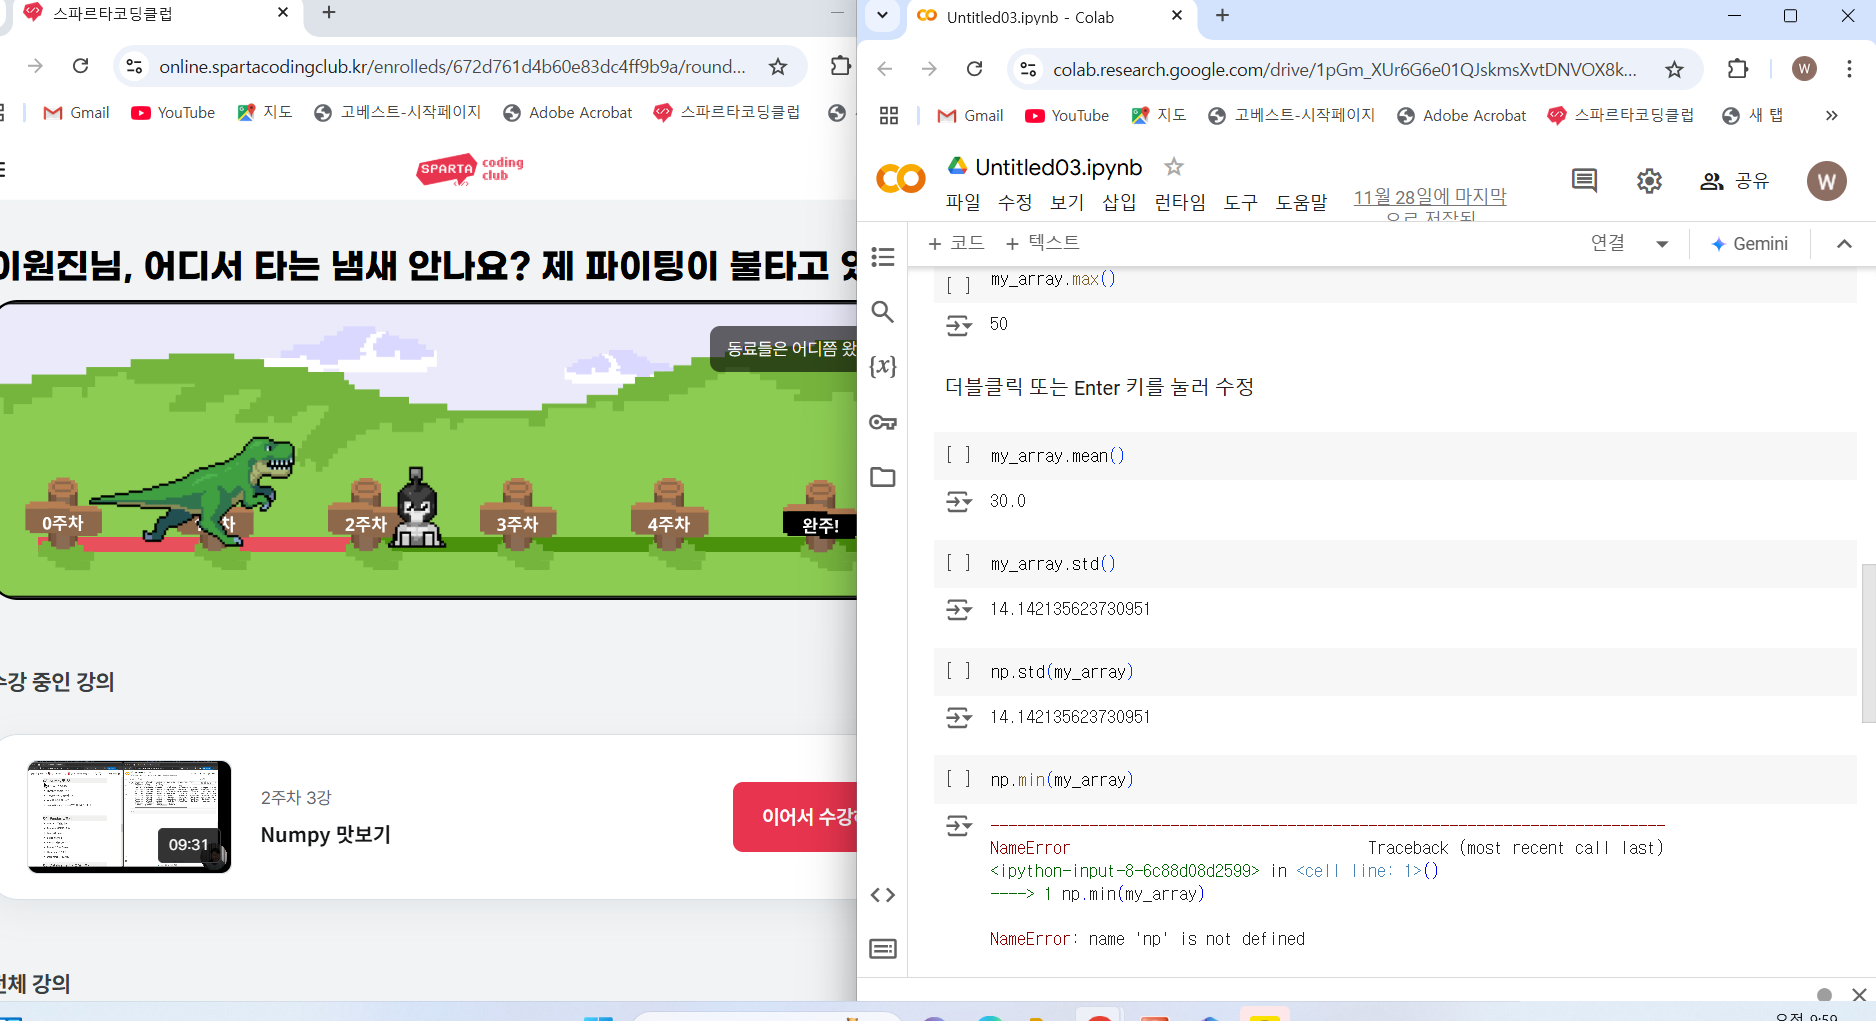The height and width of the screenshot is (1021, 1876).
Task: Click the 연결 connect button
Action: click(1608, 243)
